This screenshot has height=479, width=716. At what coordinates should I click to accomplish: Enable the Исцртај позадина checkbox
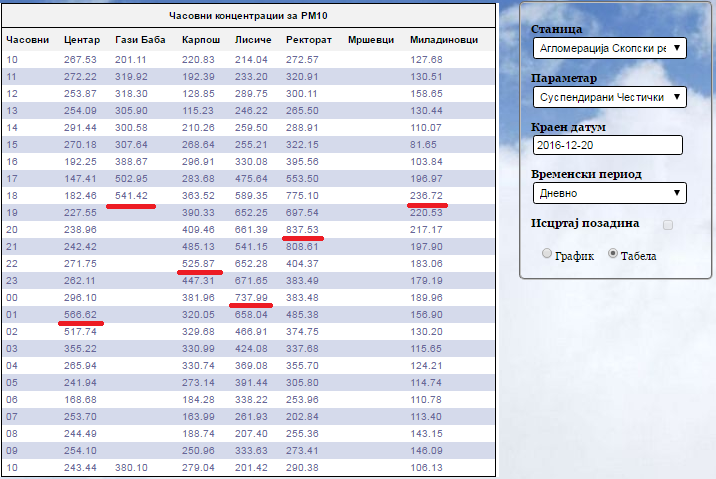point(668,225)
